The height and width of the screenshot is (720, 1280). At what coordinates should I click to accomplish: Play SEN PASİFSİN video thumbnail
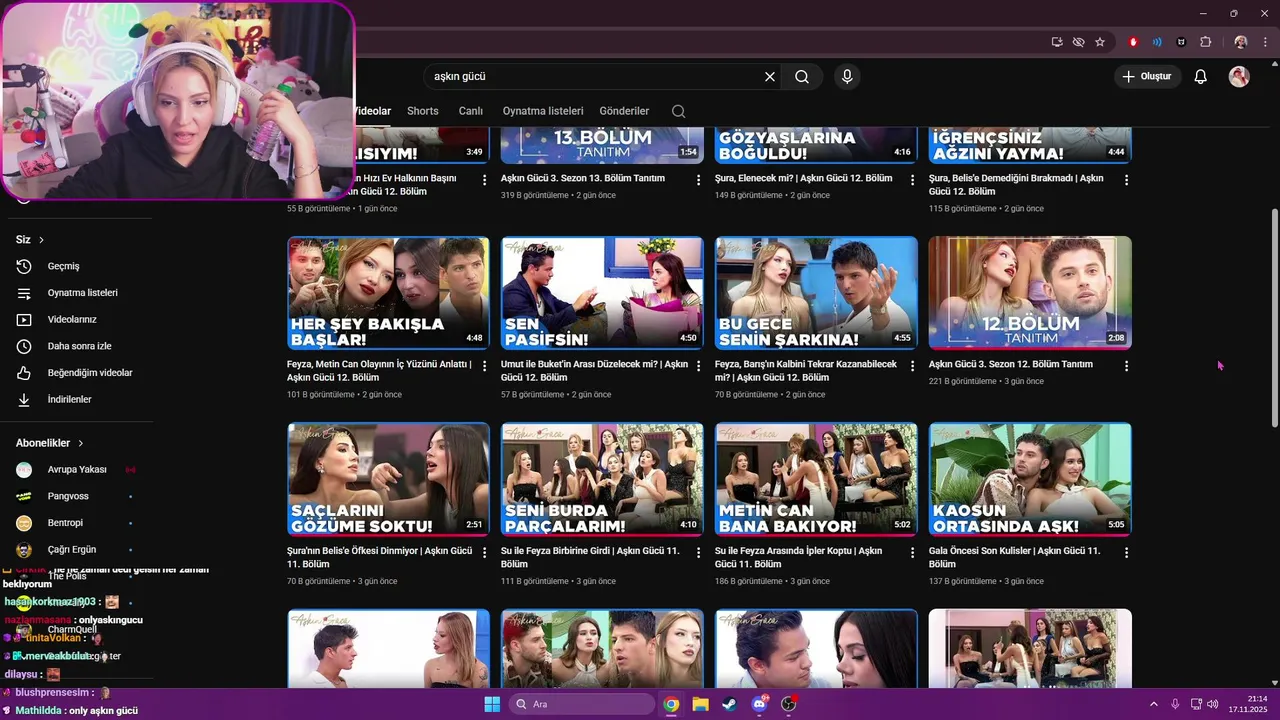point(602,293)
